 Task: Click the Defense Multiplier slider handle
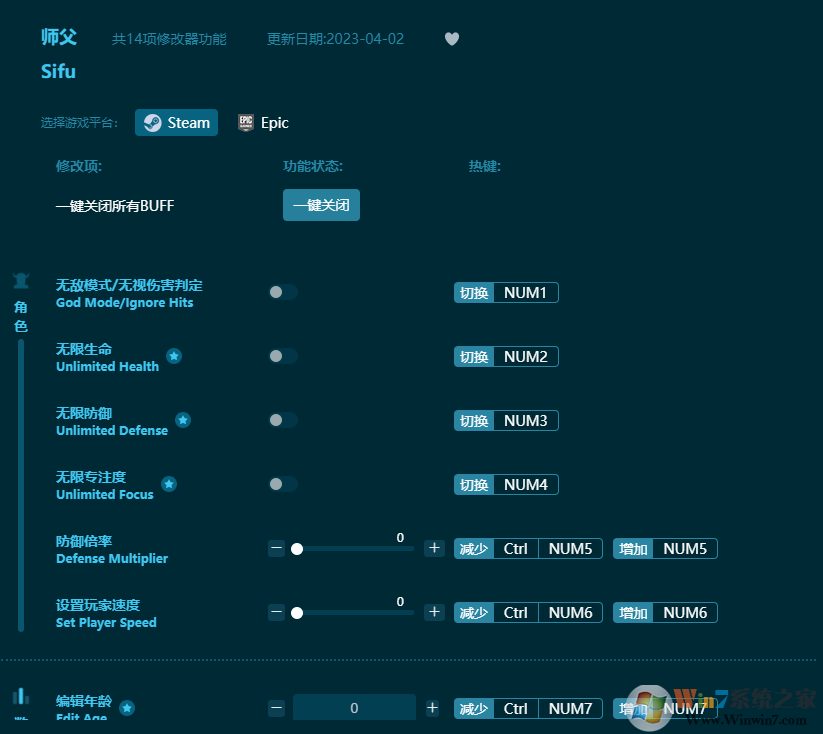coord(297,549)
